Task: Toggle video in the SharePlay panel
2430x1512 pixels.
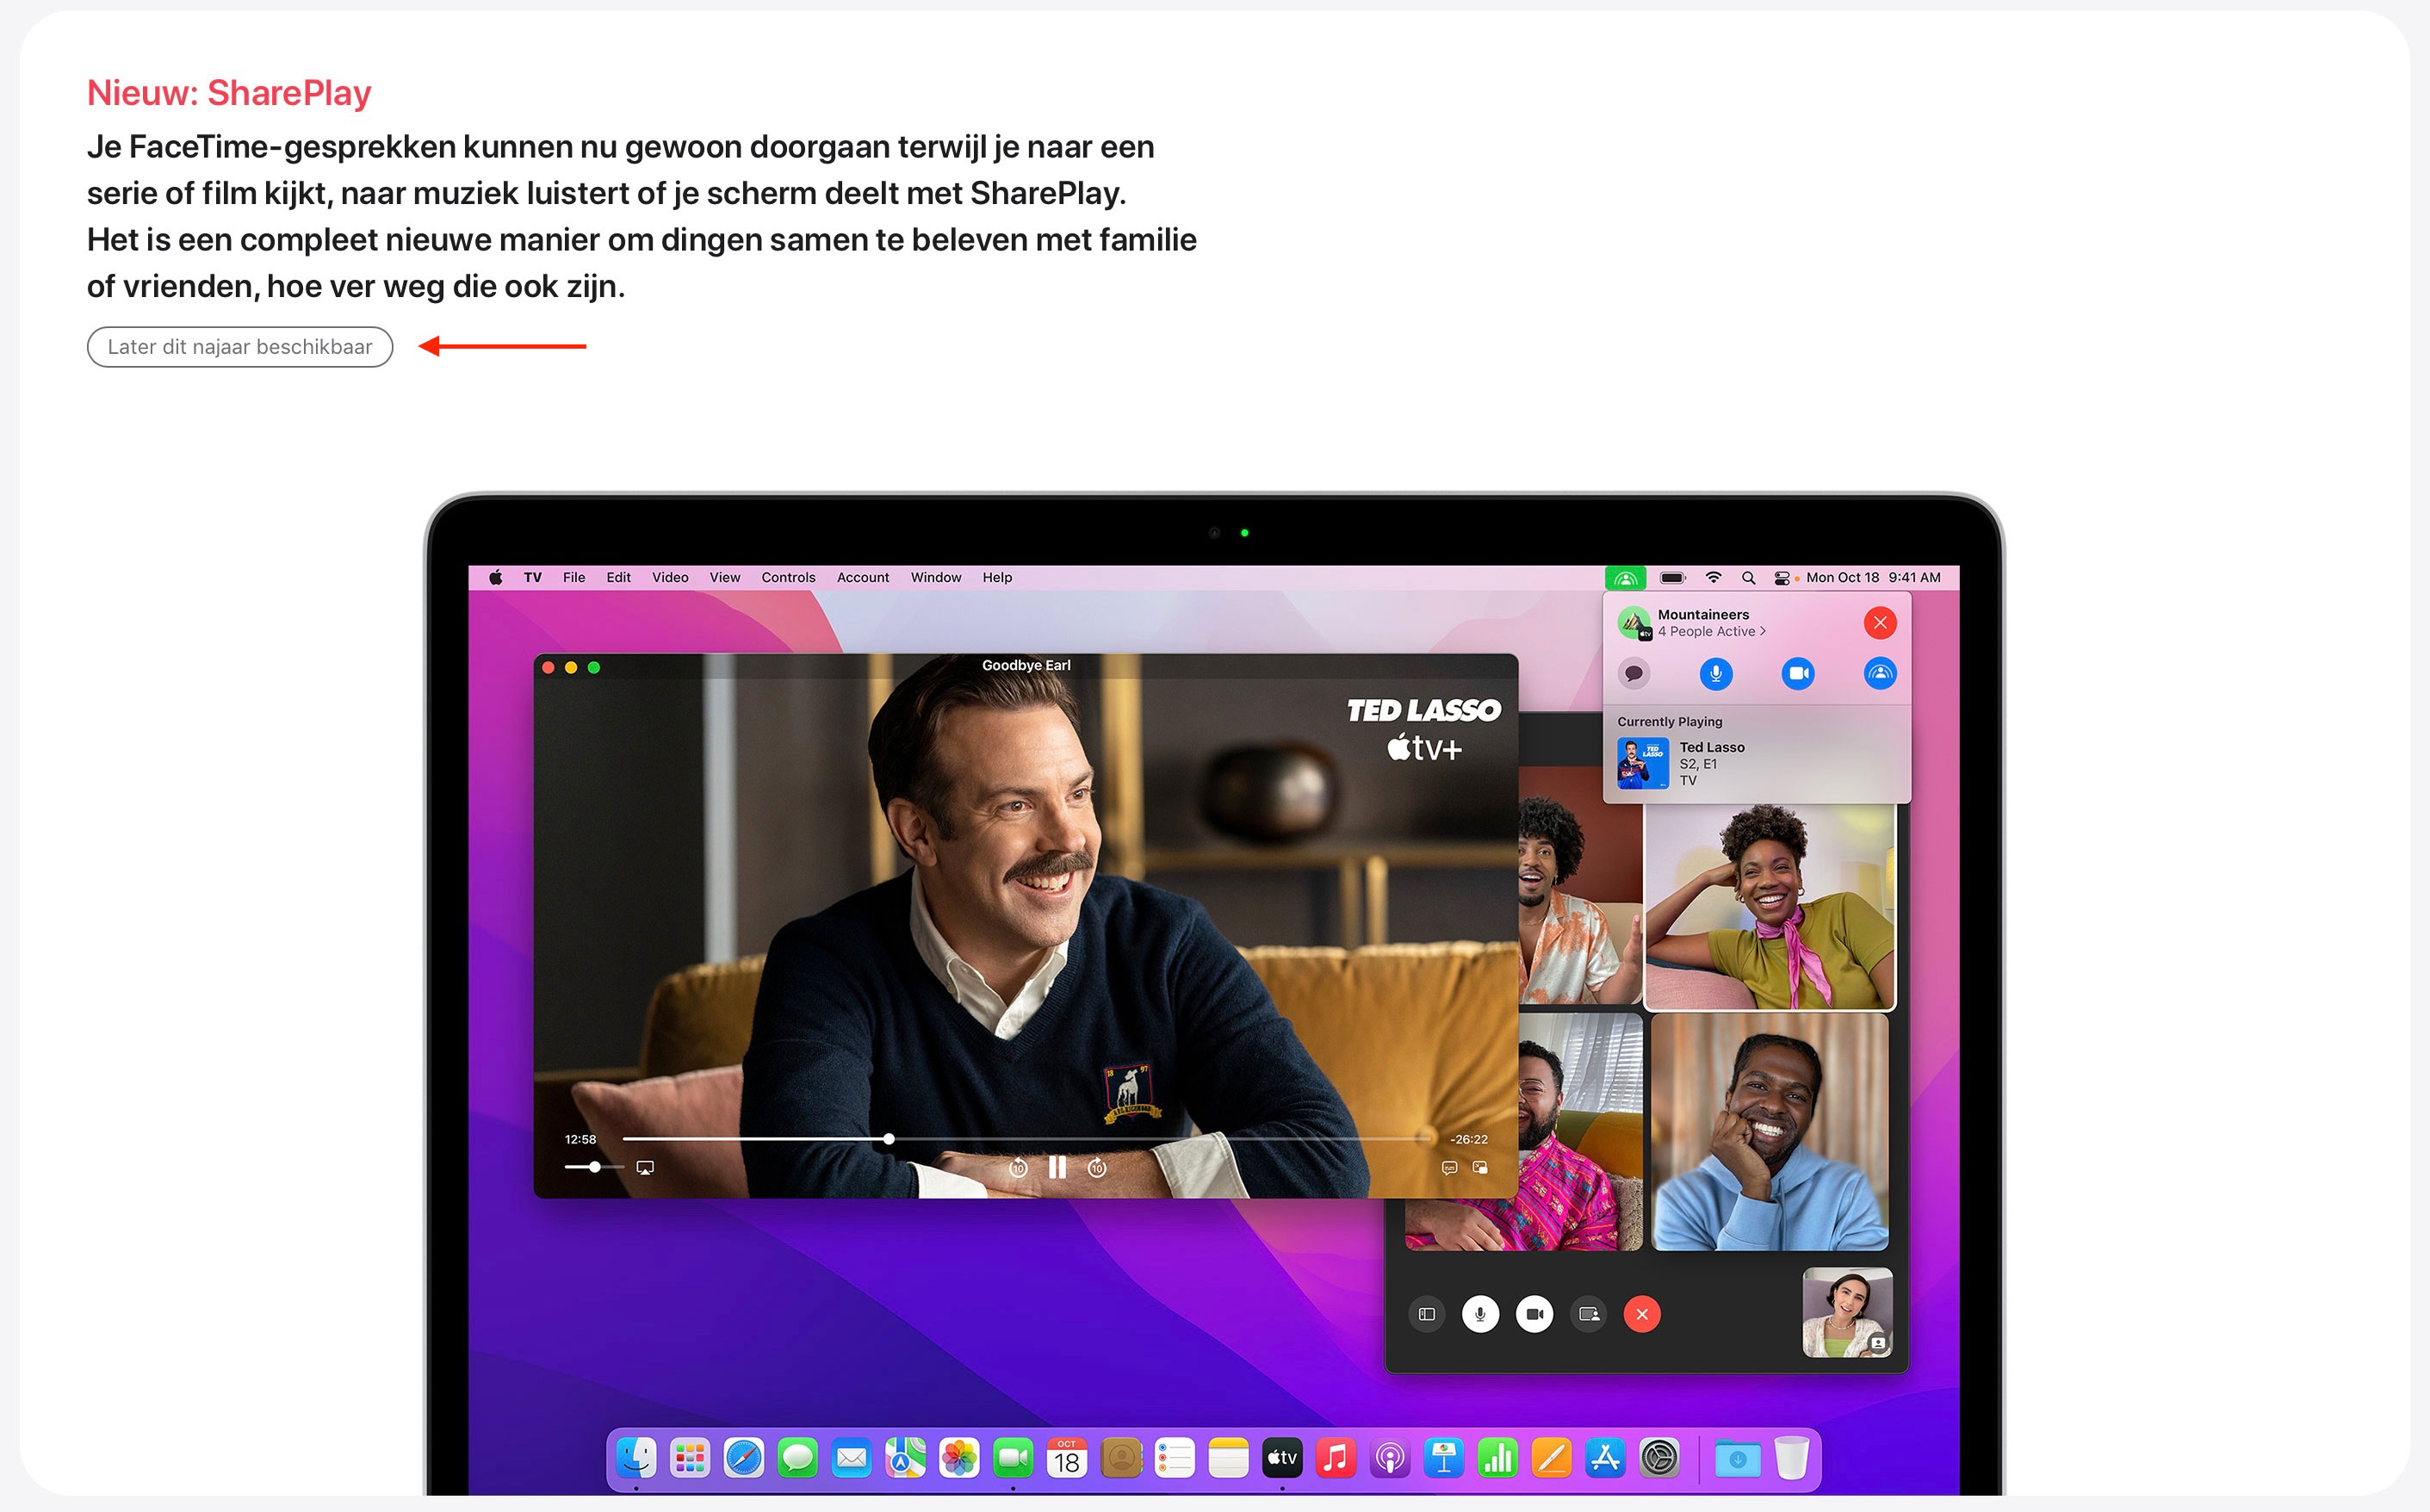Action: pos(1798,673)
